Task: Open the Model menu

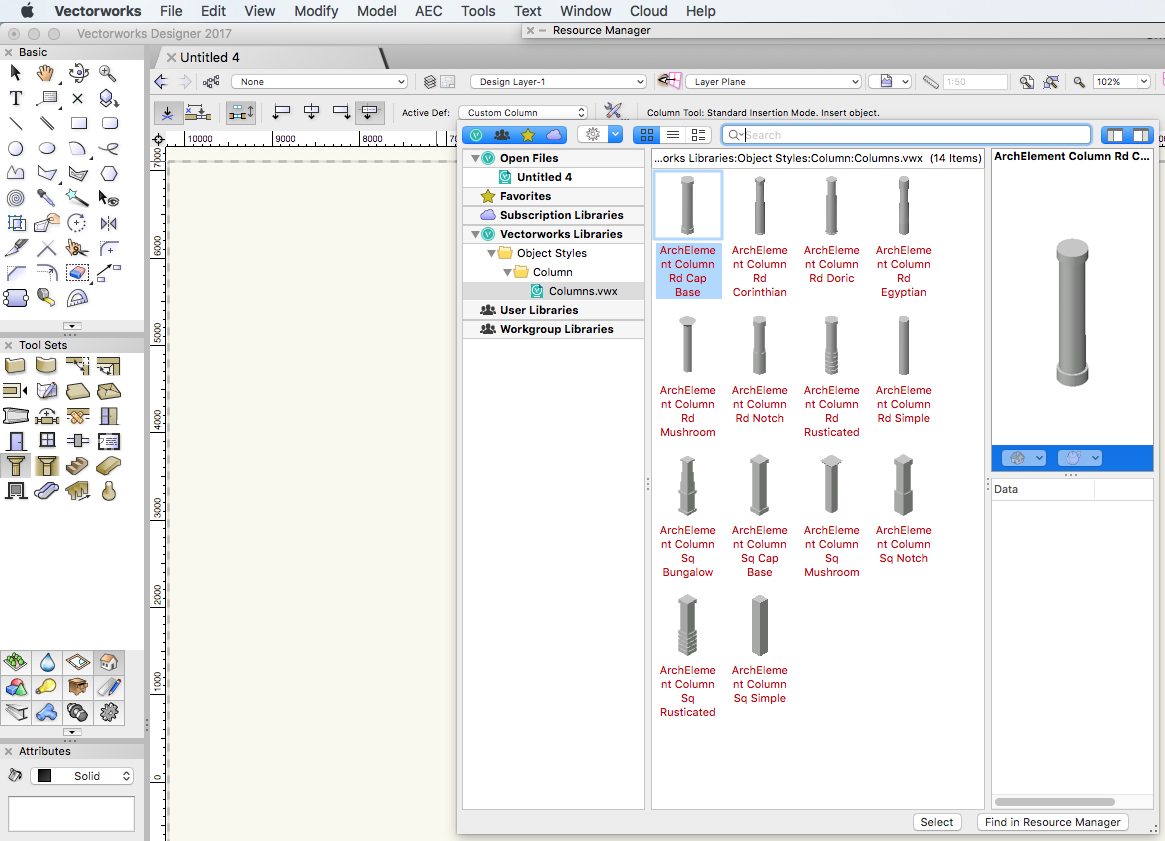Action: pos(377,11)
